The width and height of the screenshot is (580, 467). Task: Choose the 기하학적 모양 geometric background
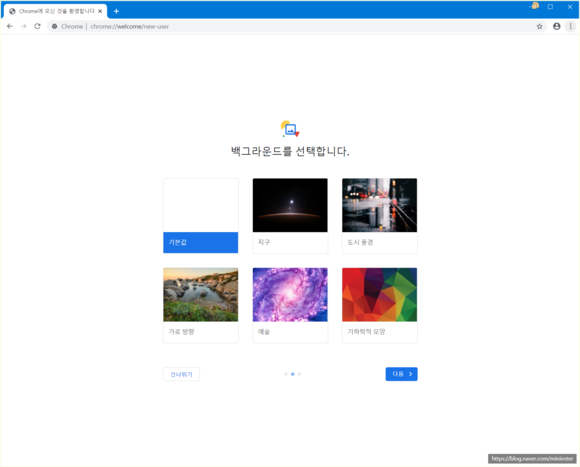tap(380, 305)
